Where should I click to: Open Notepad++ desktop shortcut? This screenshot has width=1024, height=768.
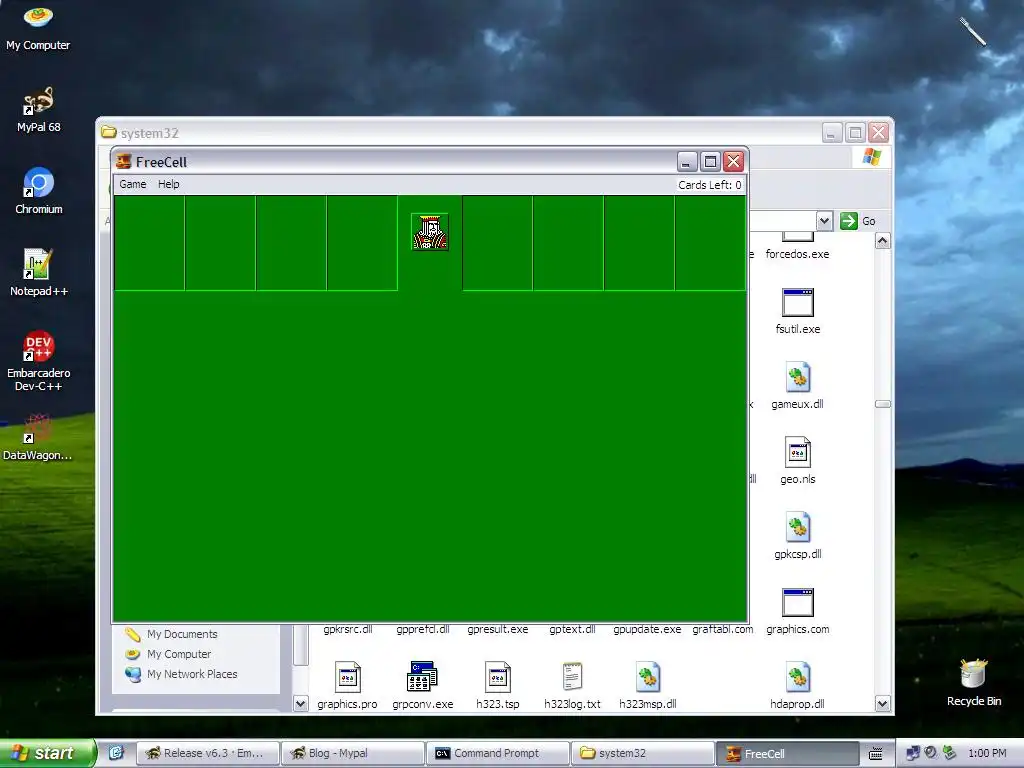[39, 273]
